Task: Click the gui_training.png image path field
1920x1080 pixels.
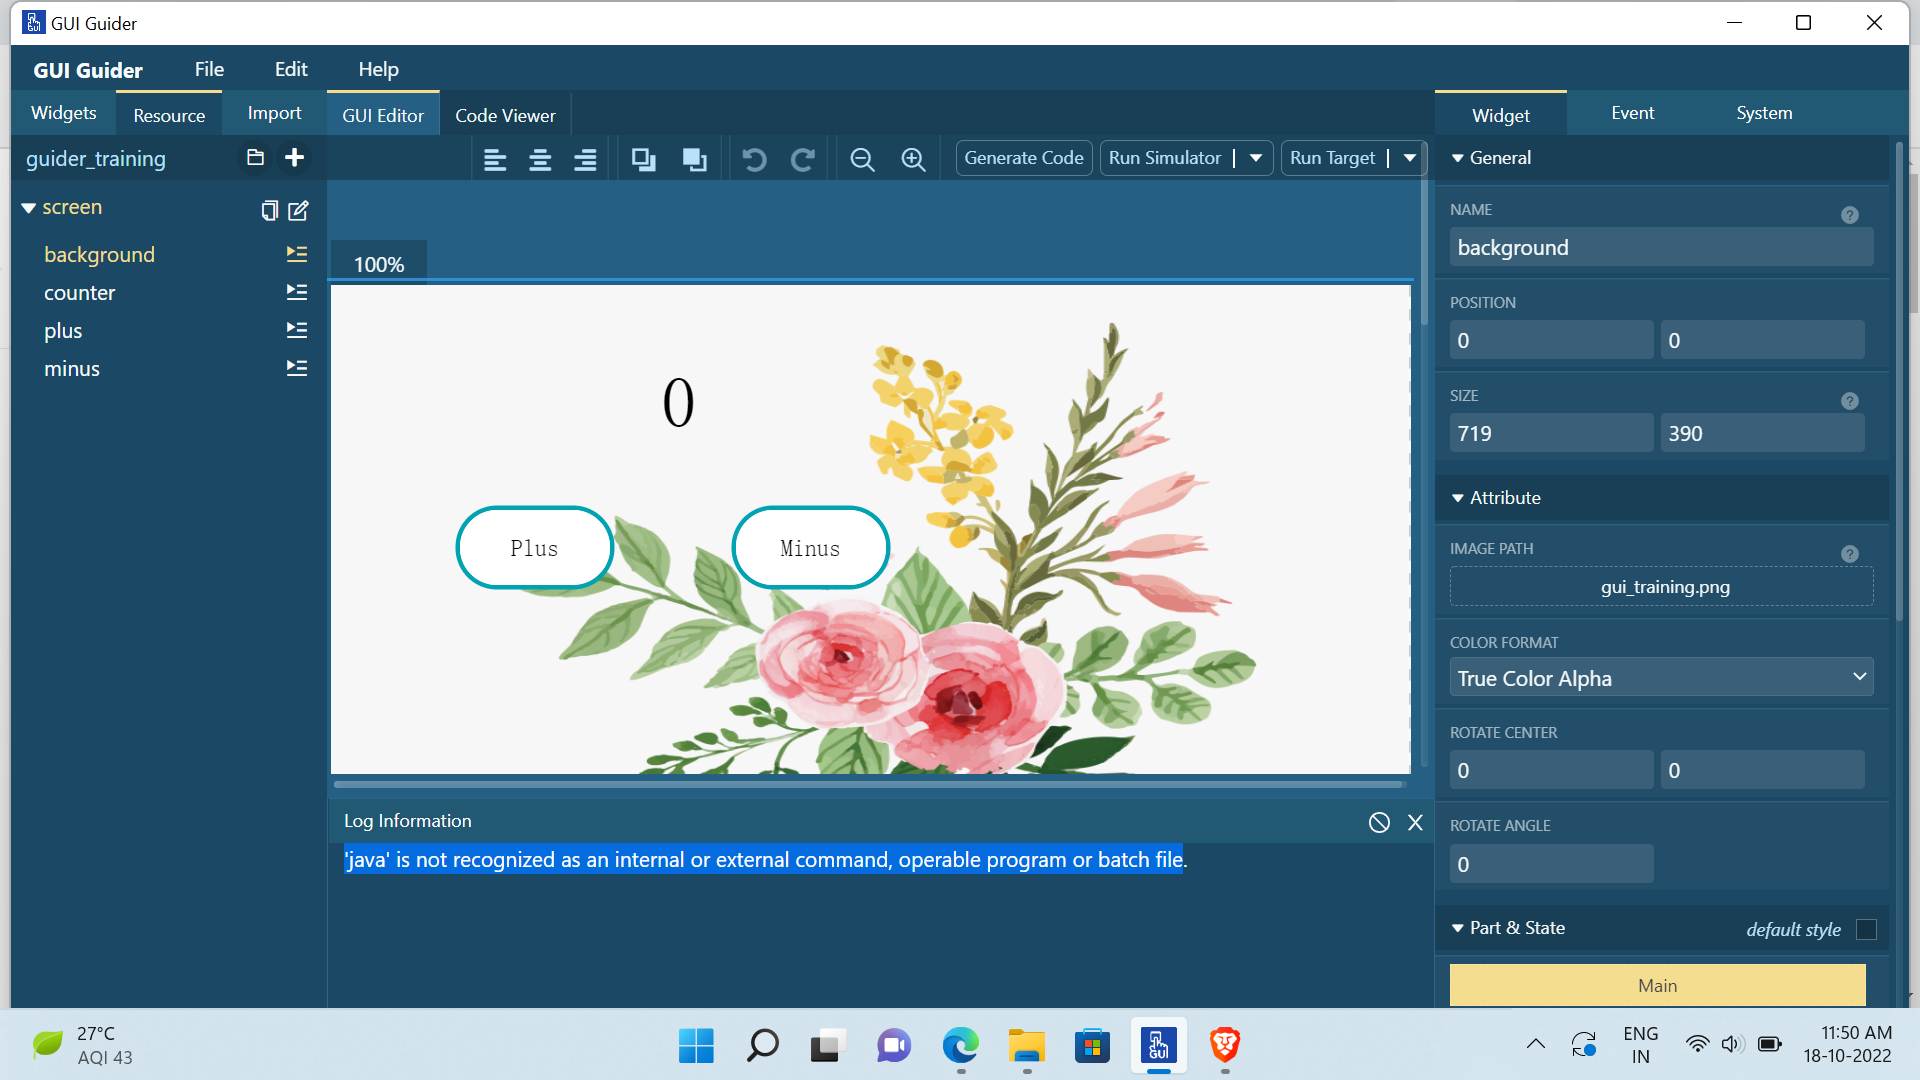Action: pos(1662,587)
